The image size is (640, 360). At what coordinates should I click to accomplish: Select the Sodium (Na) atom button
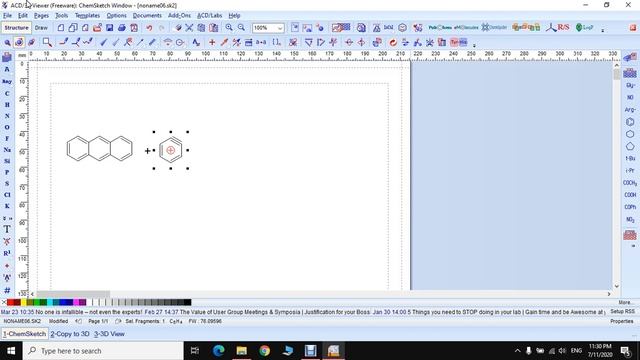coord(7,150)
